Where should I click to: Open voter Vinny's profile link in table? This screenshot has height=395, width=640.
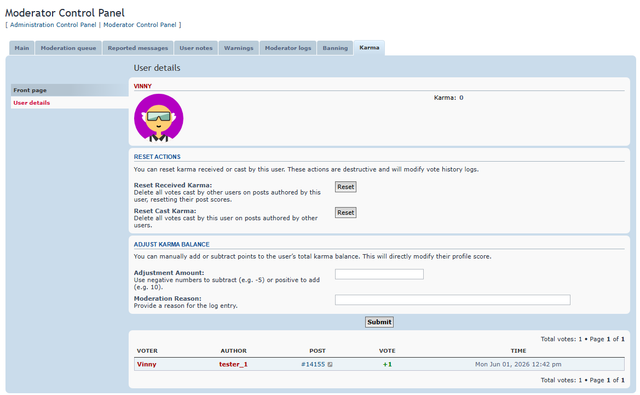pyautogui.click(x=147, y=364)
